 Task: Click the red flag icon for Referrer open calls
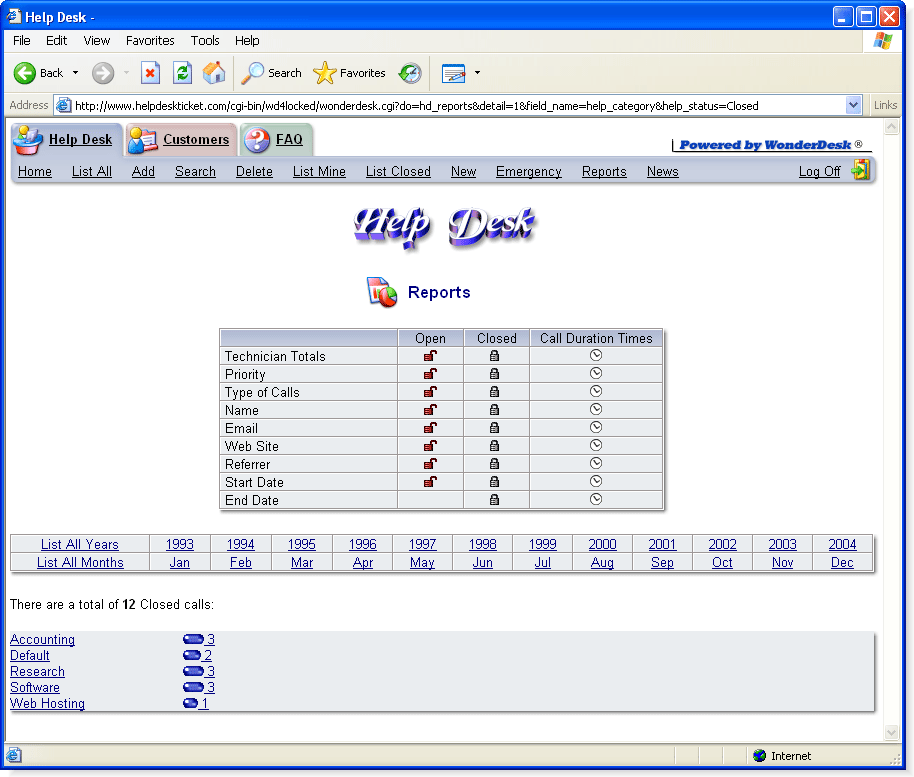tap(430, 464)
